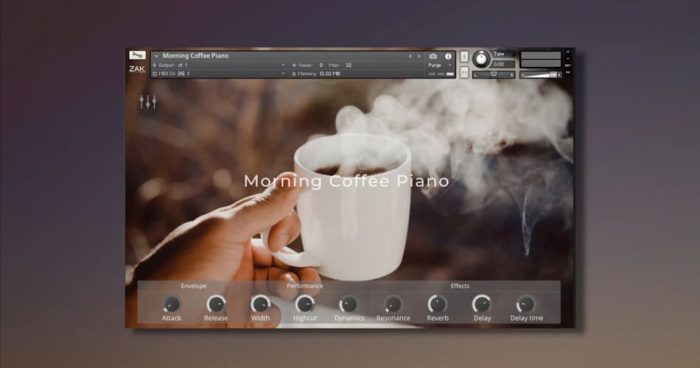This screenshot has height=368, width=700.
Task: Click the volume slider in header
Action: 541,75
